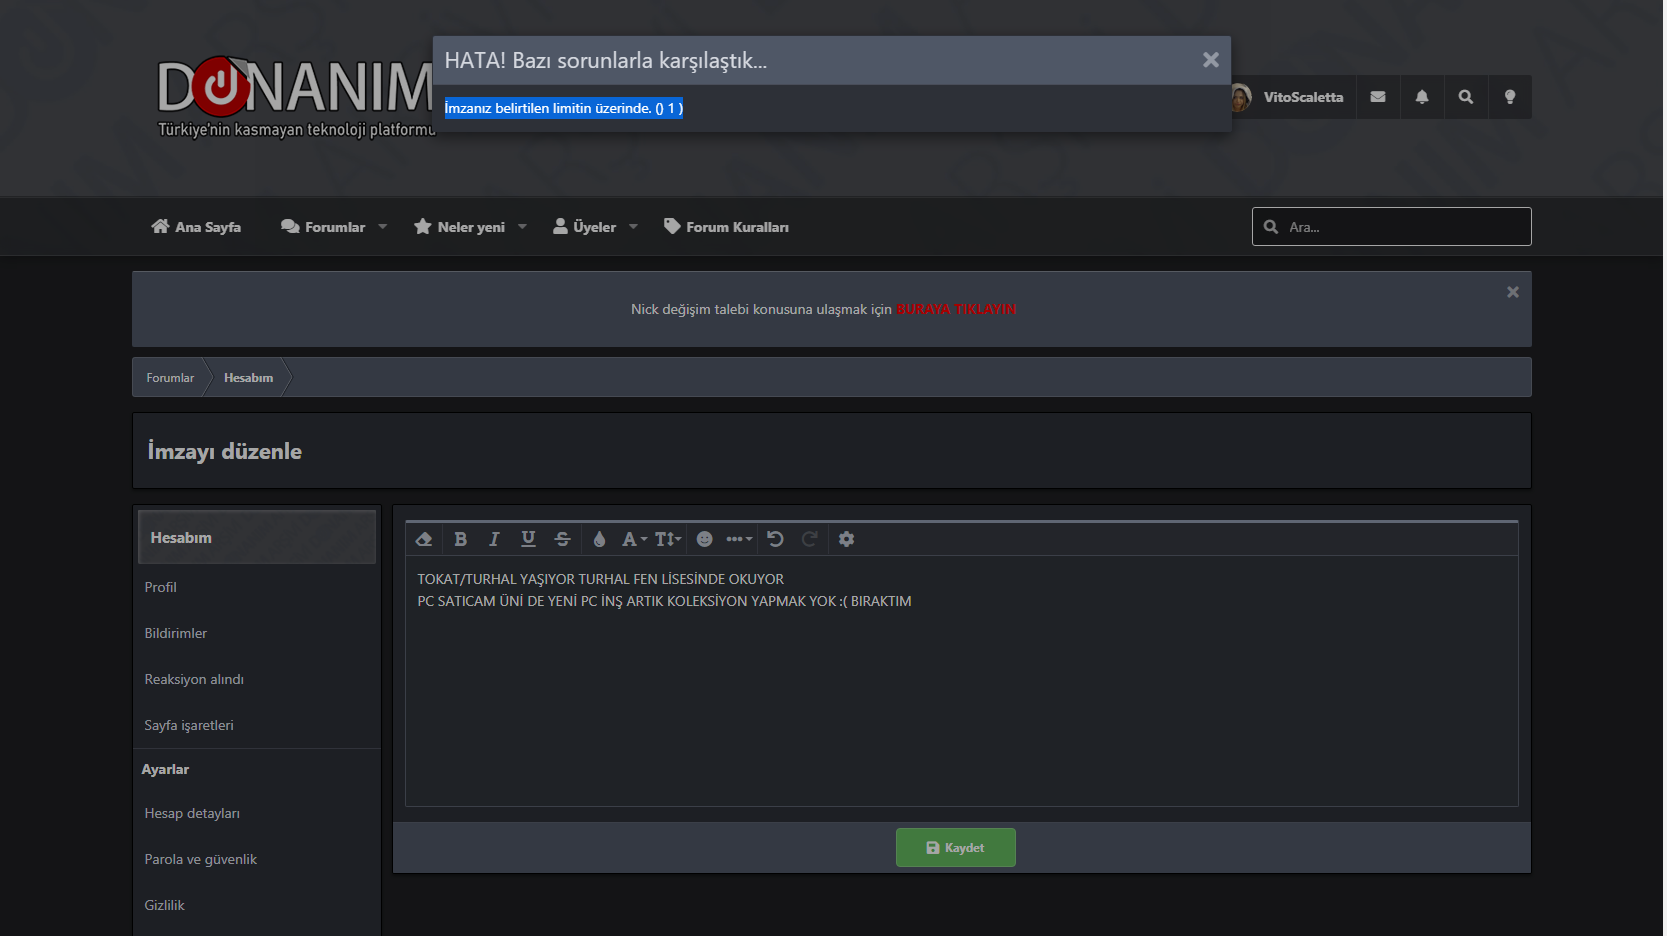Click the user avatar picture
The height and width of the screenshot is (936, 1667).
[1241, 97]
